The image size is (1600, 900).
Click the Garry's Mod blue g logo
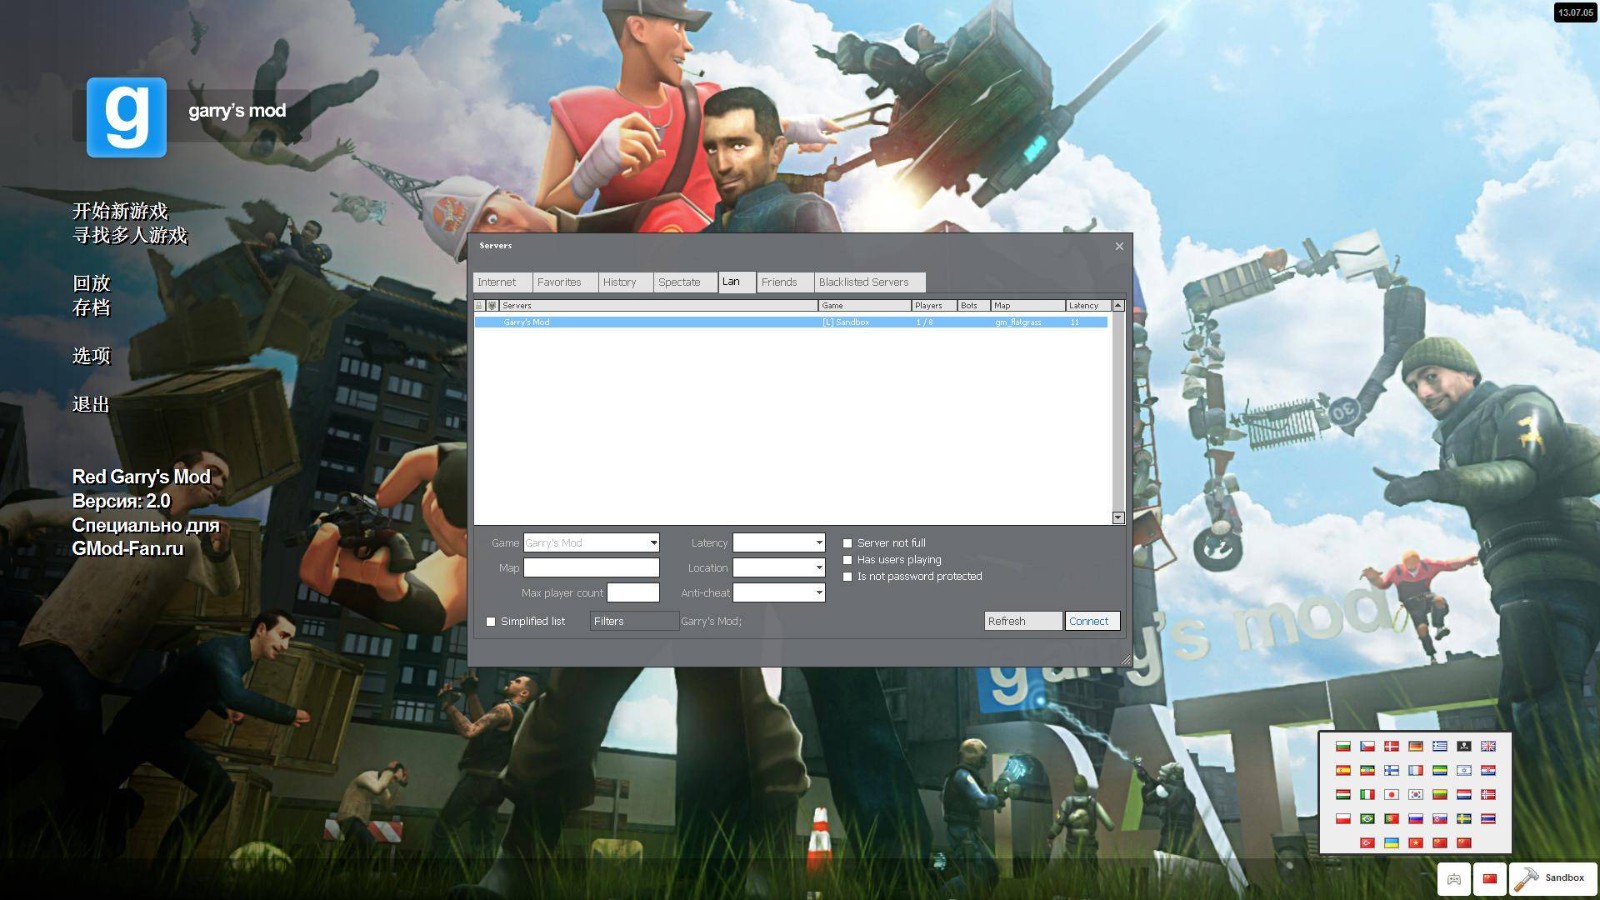(x=126, y=117)
